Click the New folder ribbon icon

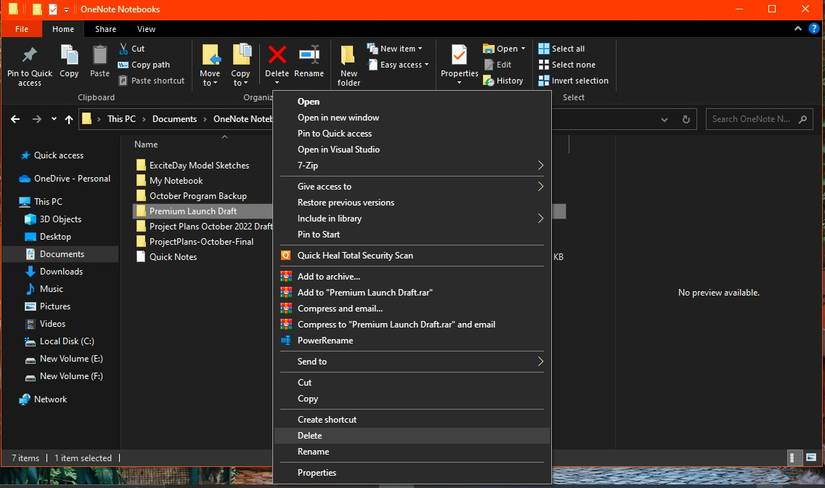(348, 60)
